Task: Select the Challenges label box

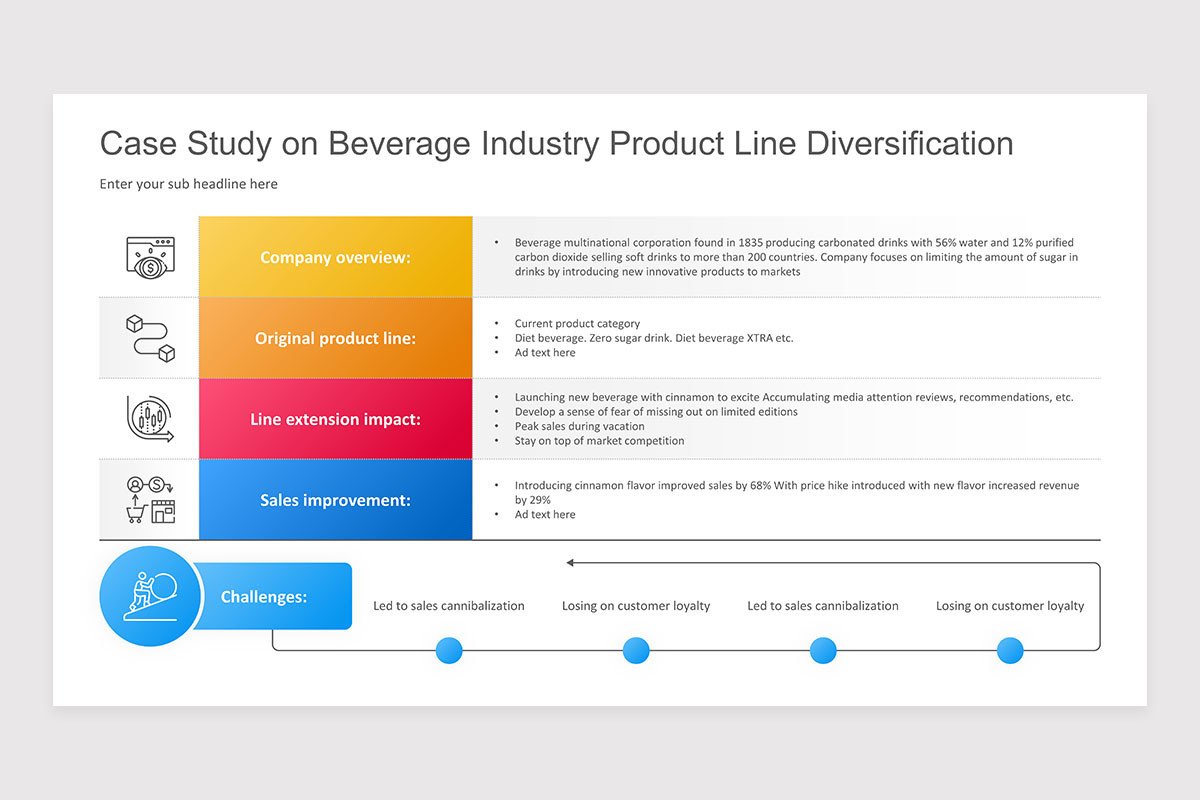Action: pyautogui.click(x=272, y=596)
